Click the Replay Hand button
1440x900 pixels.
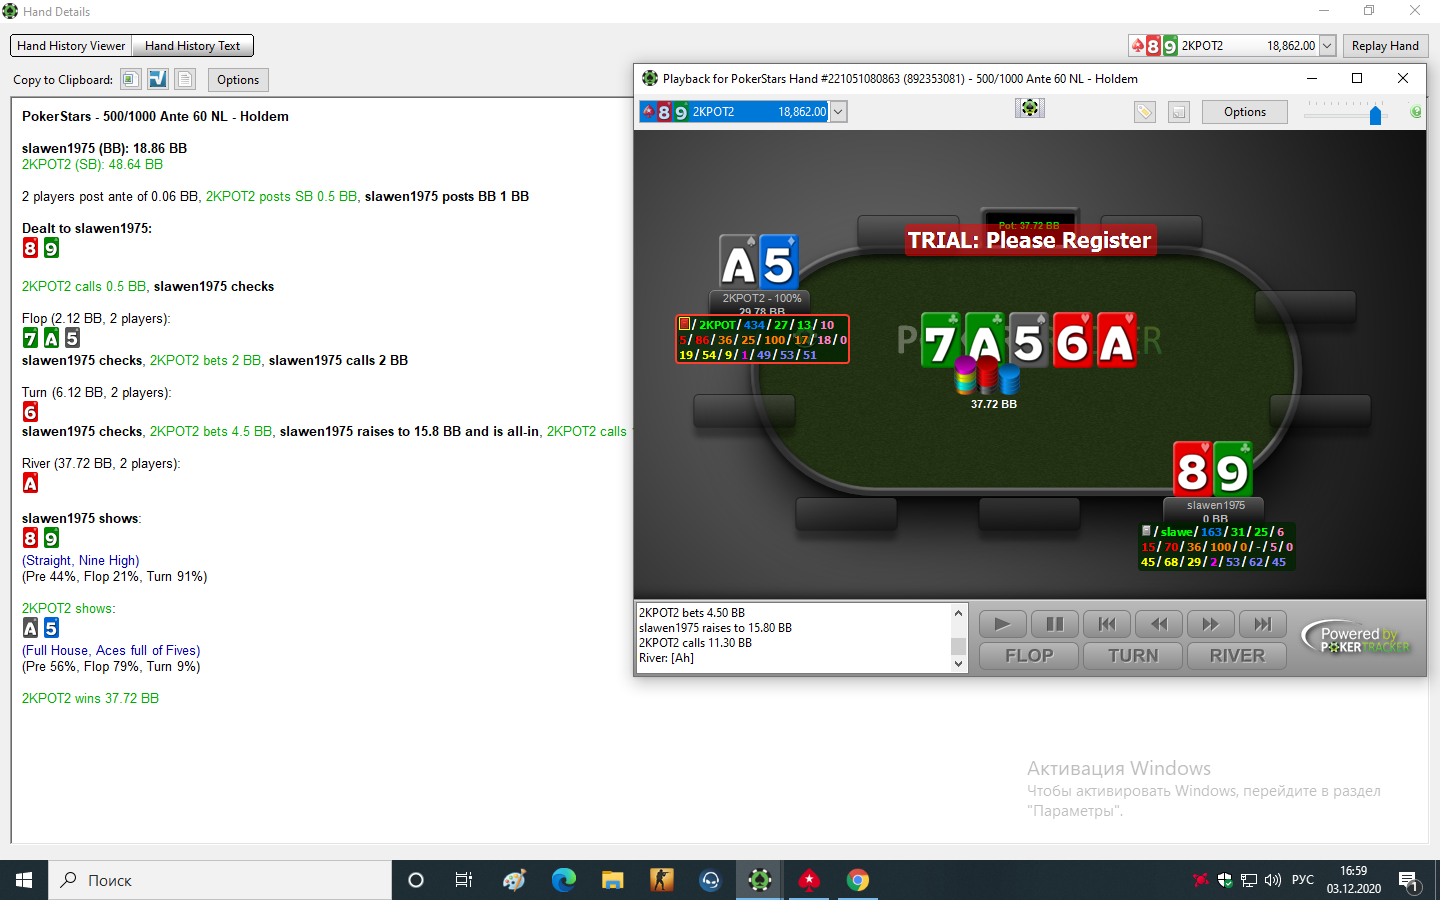point(1385,46)
